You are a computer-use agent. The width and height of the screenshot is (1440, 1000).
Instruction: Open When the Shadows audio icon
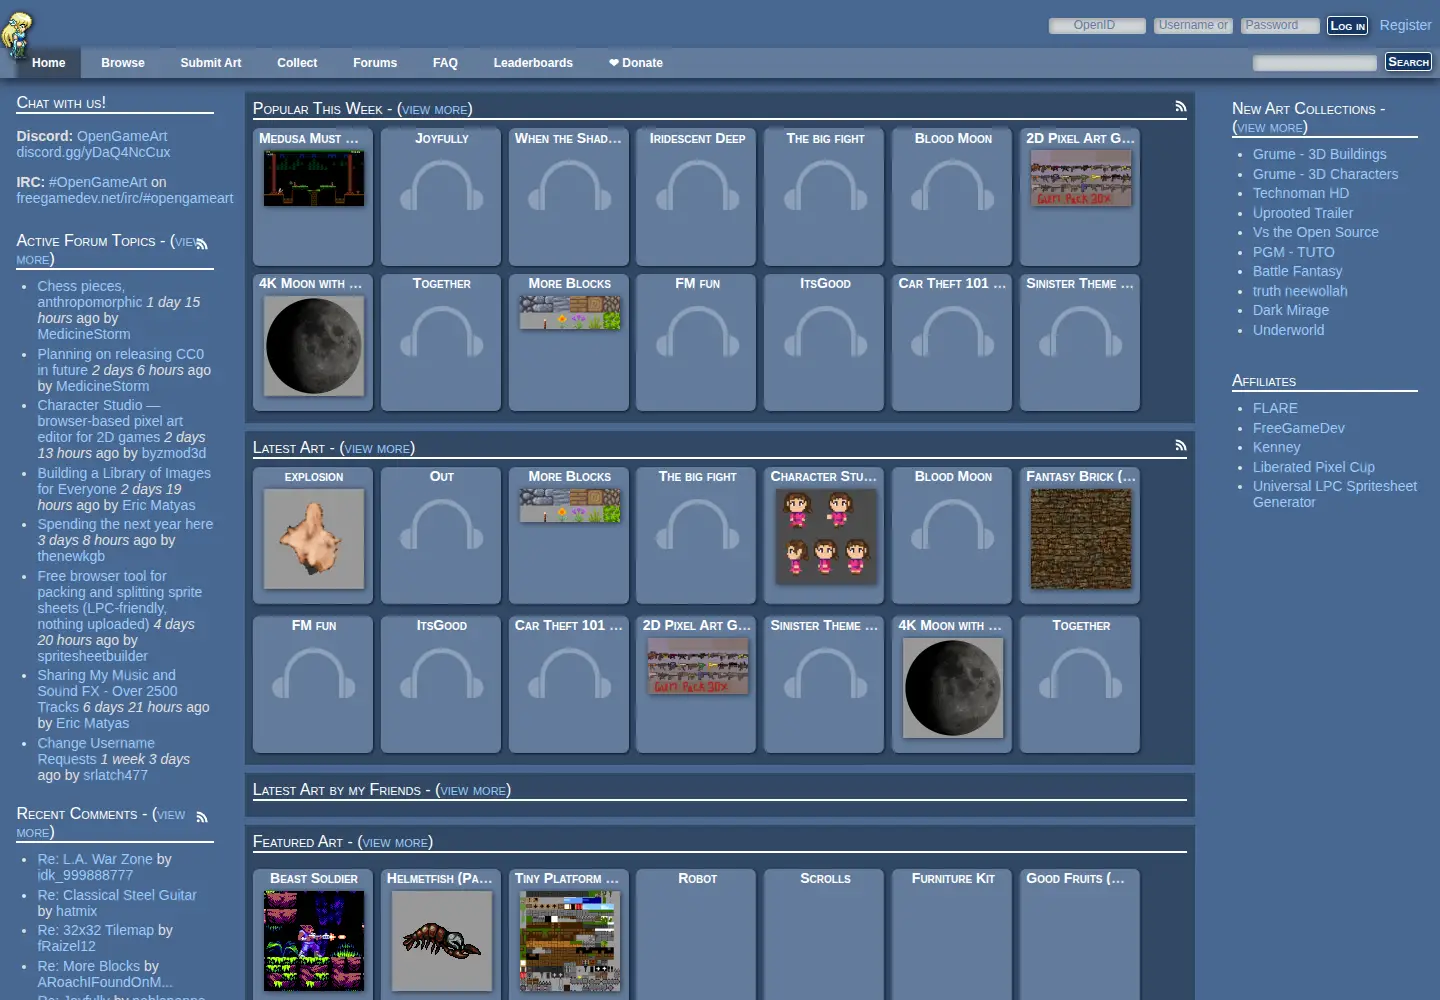click(x=569, y=186)
